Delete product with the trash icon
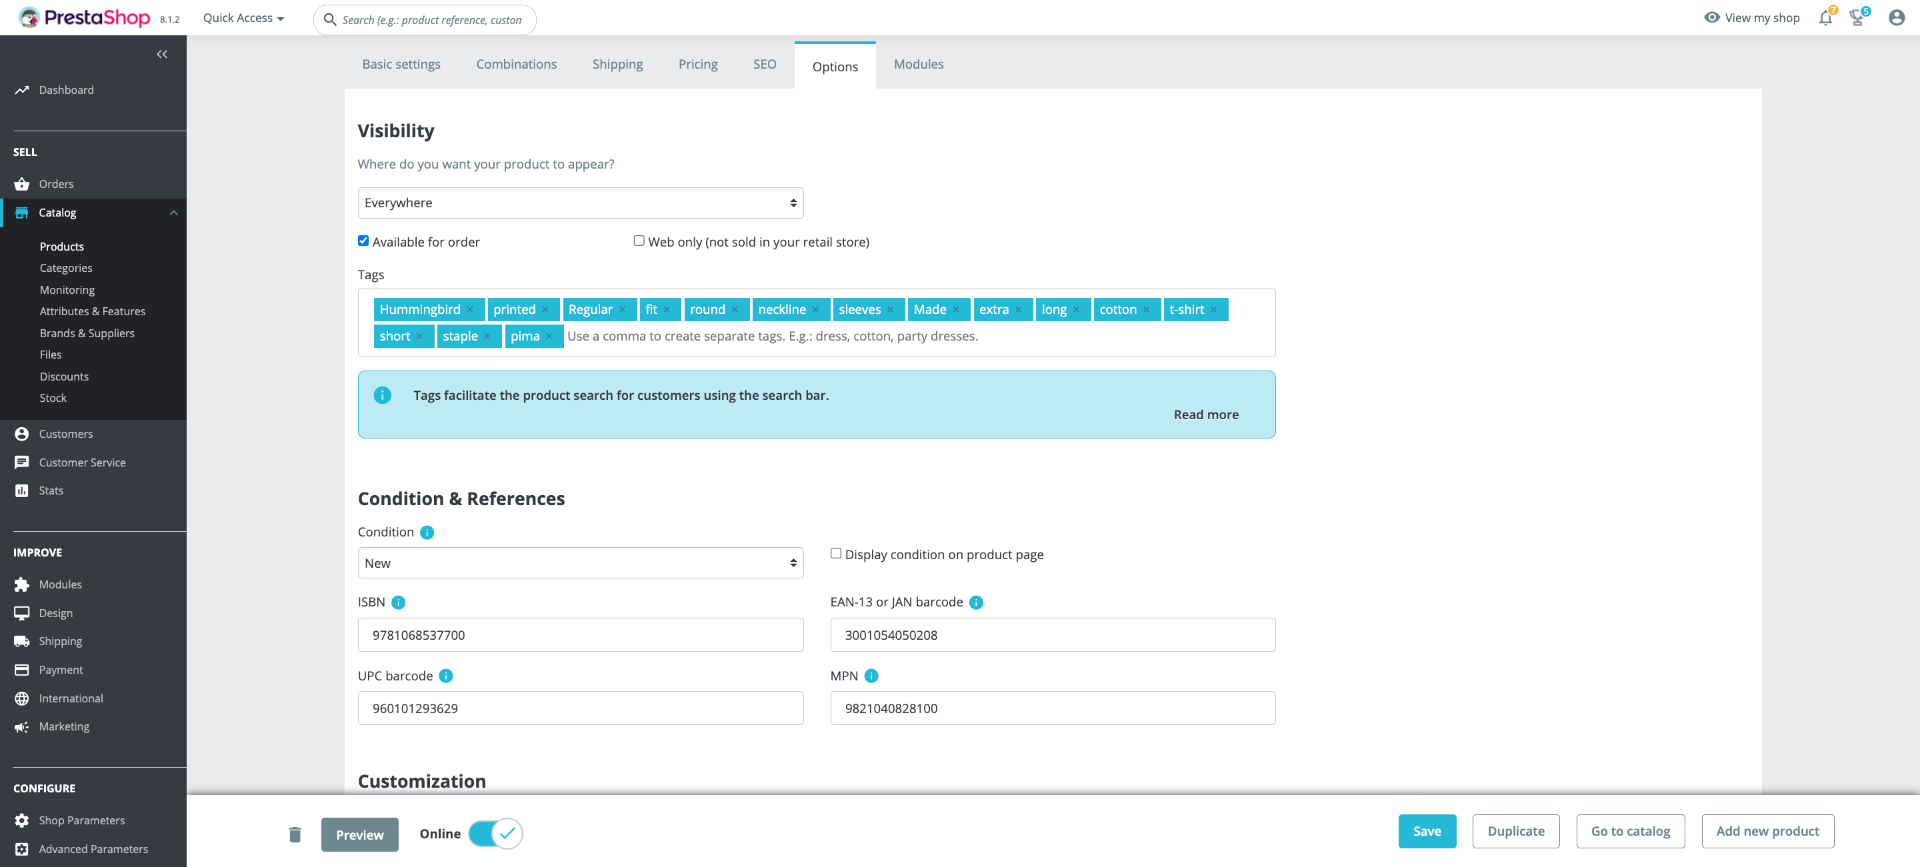The width and height of the screenshot is (1920, 867). (x=295, y=834)
